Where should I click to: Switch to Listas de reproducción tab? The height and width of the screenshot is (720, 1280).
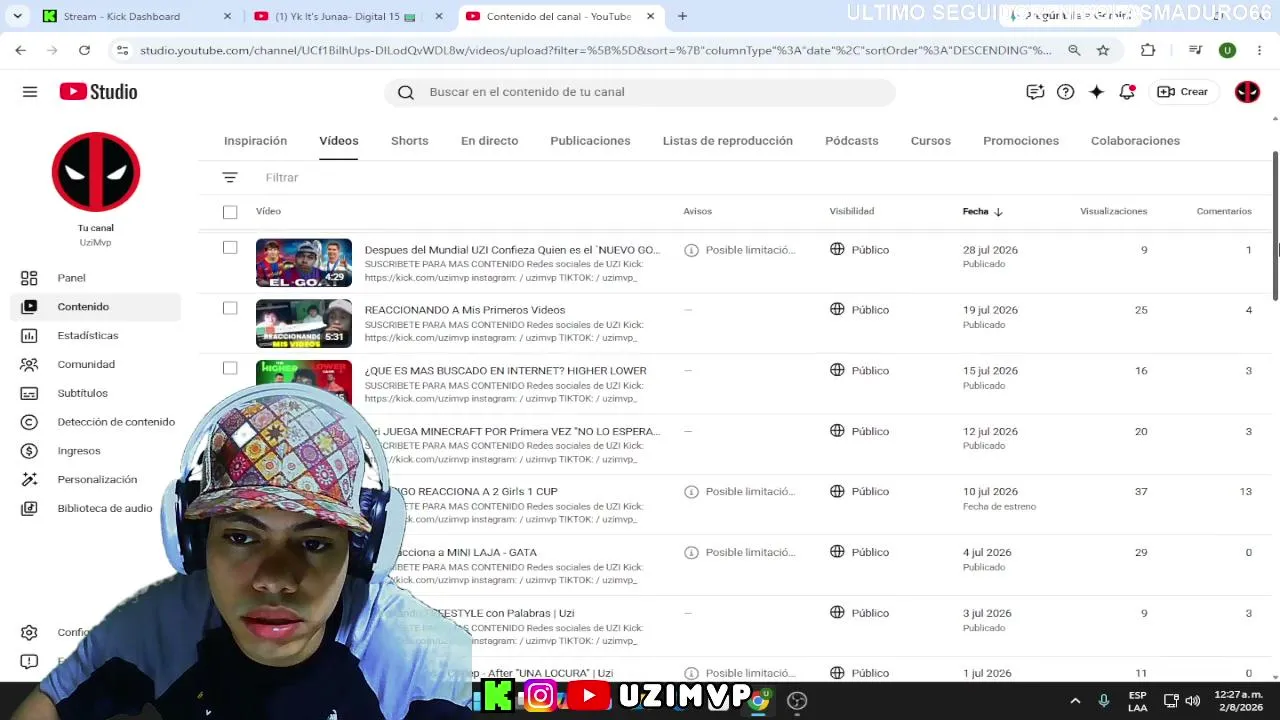pyautogui.click(x=728, y=141)
